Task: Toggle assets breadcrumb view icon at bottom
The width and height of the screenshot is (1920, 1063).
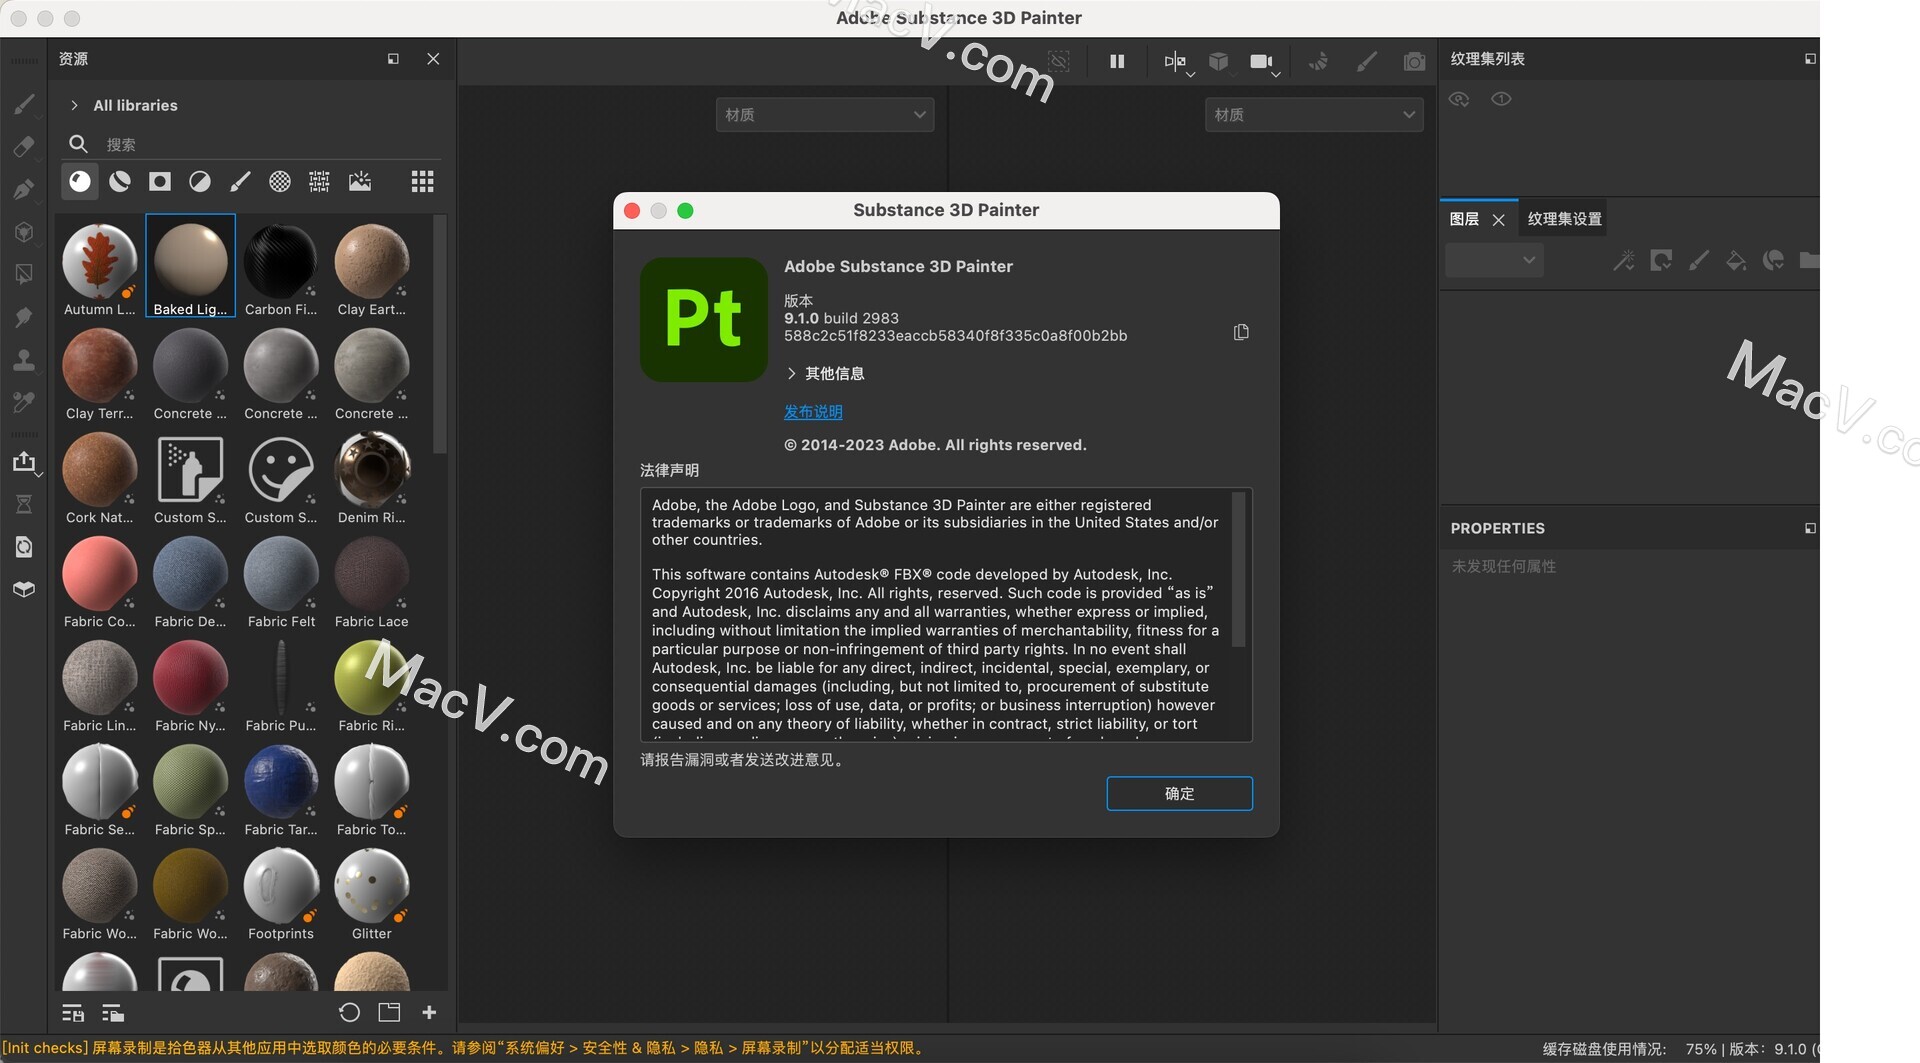Action: pyautogui.click(x=113, y=1013)
